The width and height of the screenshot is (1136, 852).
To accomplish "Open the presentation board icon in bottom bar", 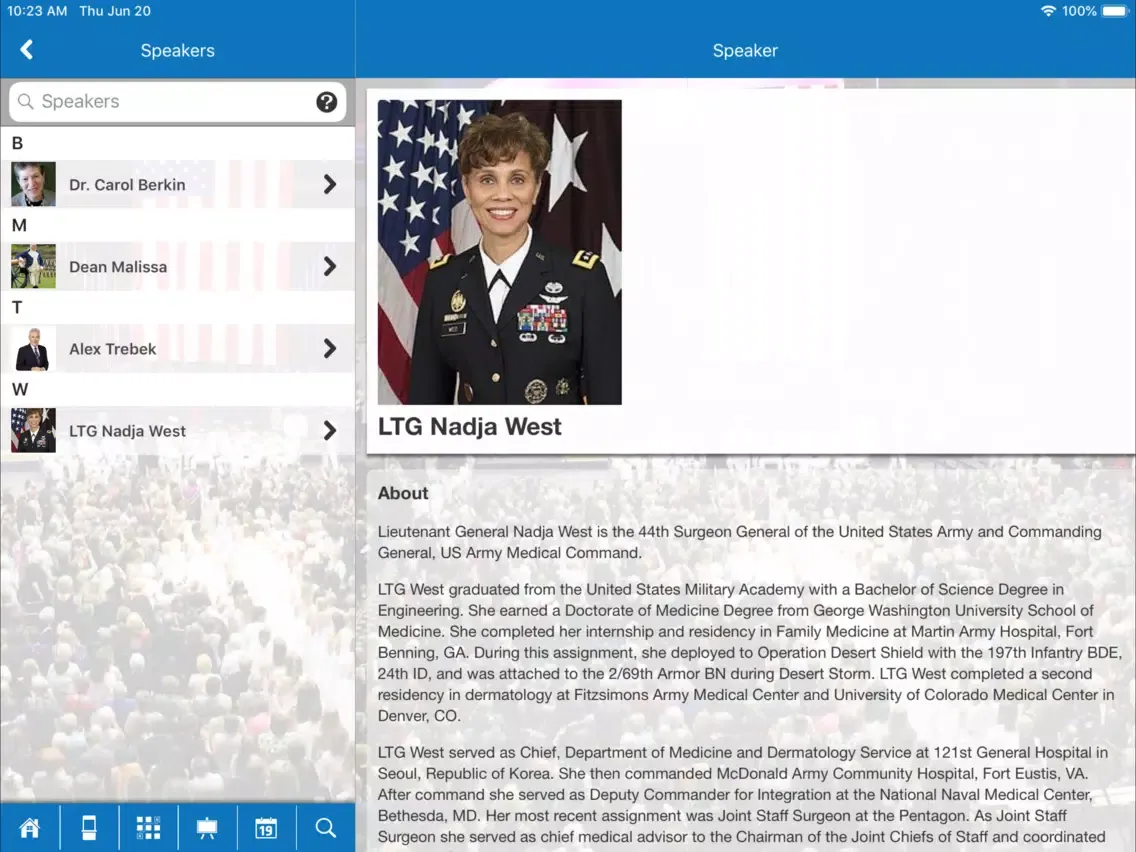I will pyautogui.click(x=207, y=827).
